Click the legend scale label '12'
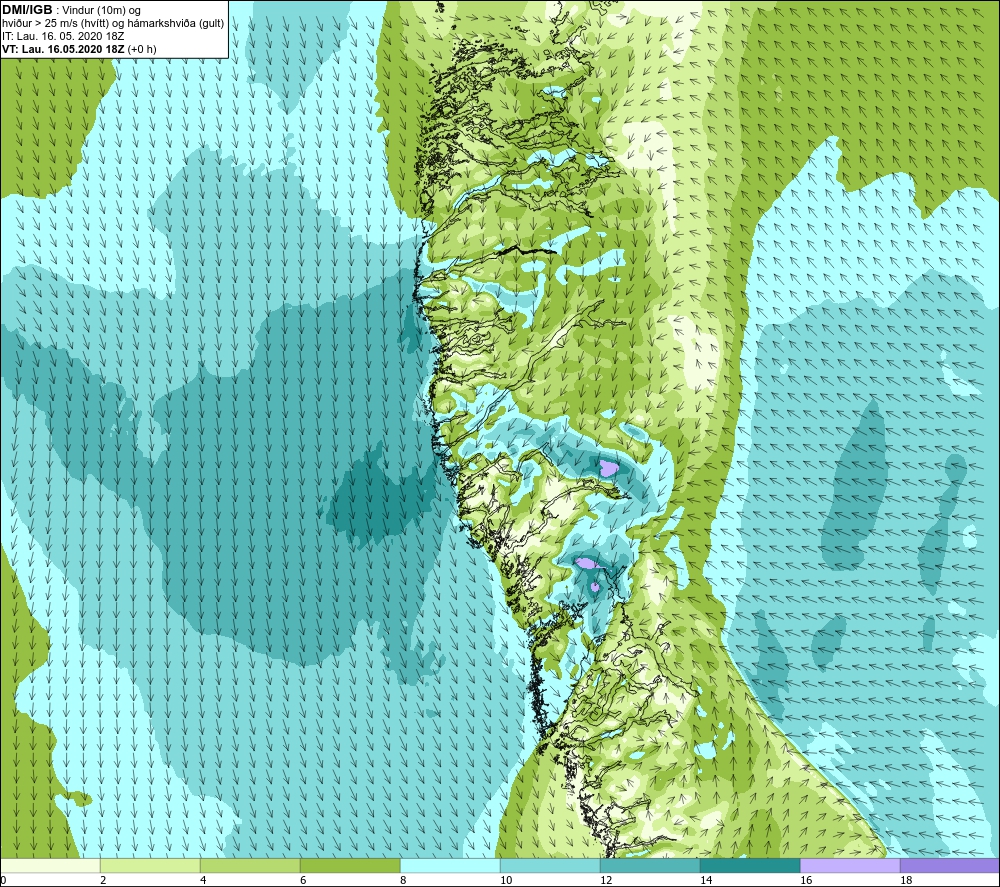1000x887 pixels. click(606, 880)
